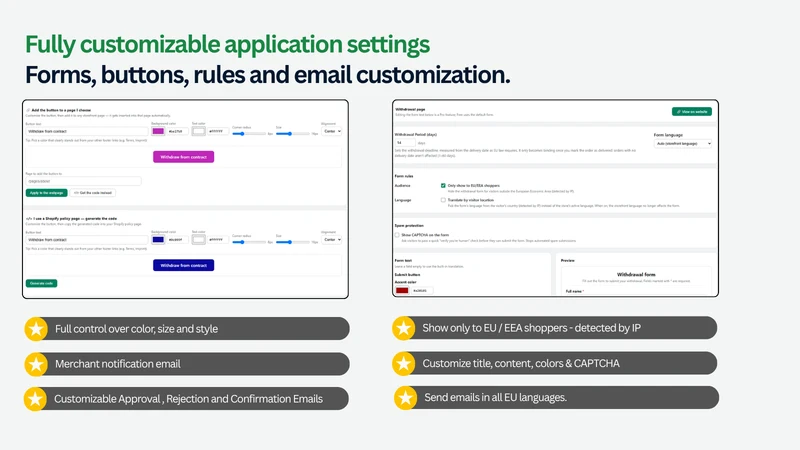Click the 'Apply to the webpage' green button
This screenshot has width=800, height=450.
pyautogui.click(x=46, y=193)
